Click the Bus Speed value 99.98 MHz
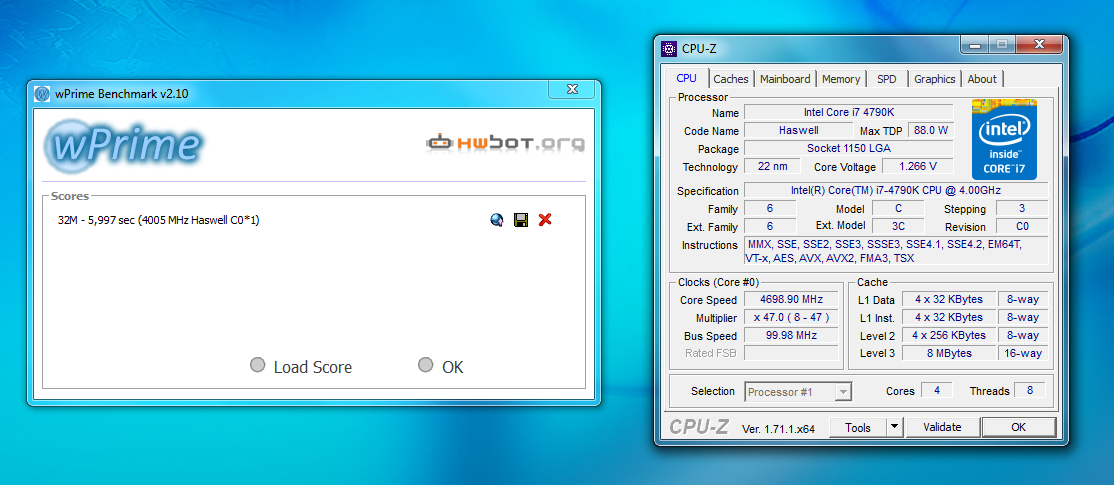This screenshot has height=485, width=1114. (791, 335)
